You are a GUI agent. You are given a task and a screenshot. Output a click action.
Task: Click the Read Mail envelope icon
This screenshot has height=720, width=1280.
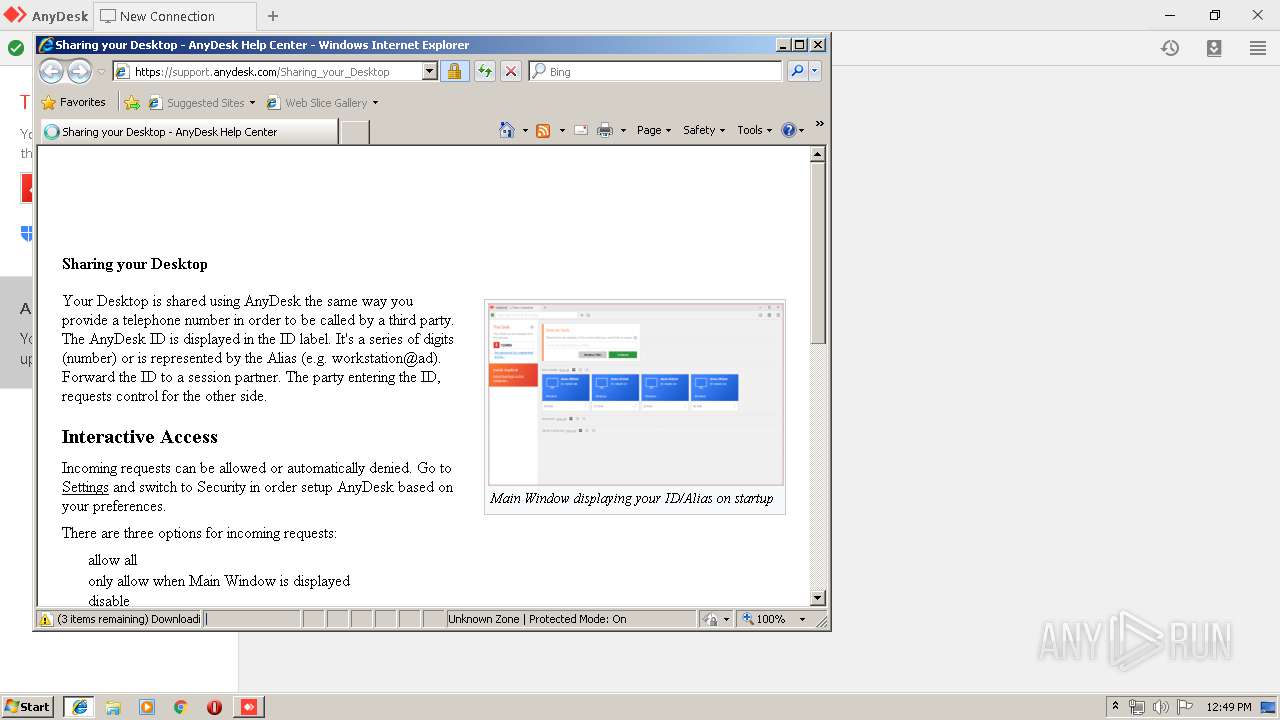[580, 130]
